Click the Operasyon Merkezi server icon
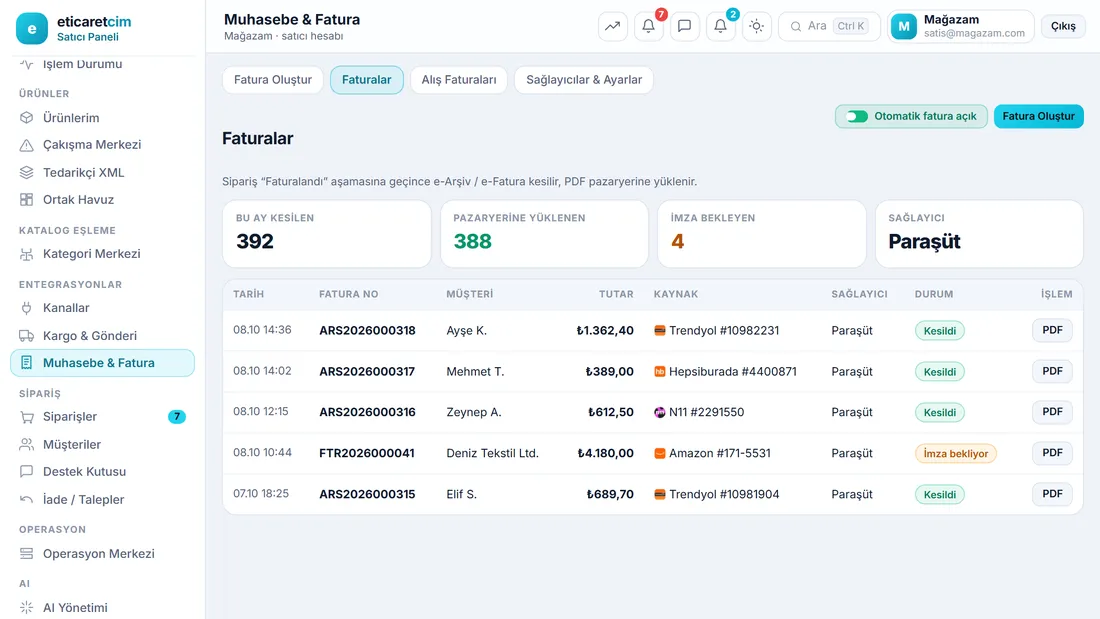Screen dimensions: 1100x619 pos(27,554)
